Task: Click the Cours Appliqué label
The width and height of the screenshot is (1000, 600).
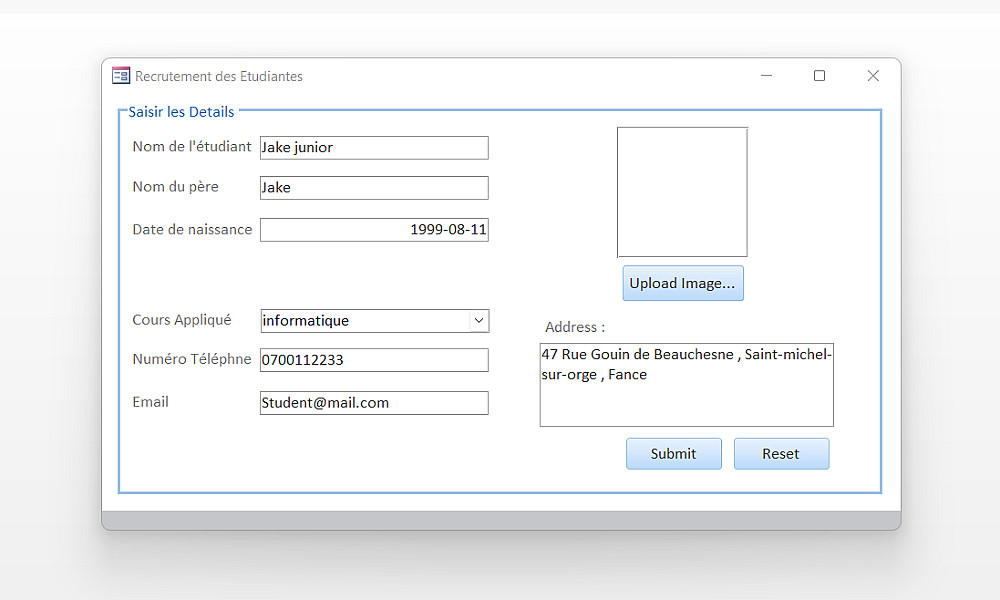Action: (182, 320)
